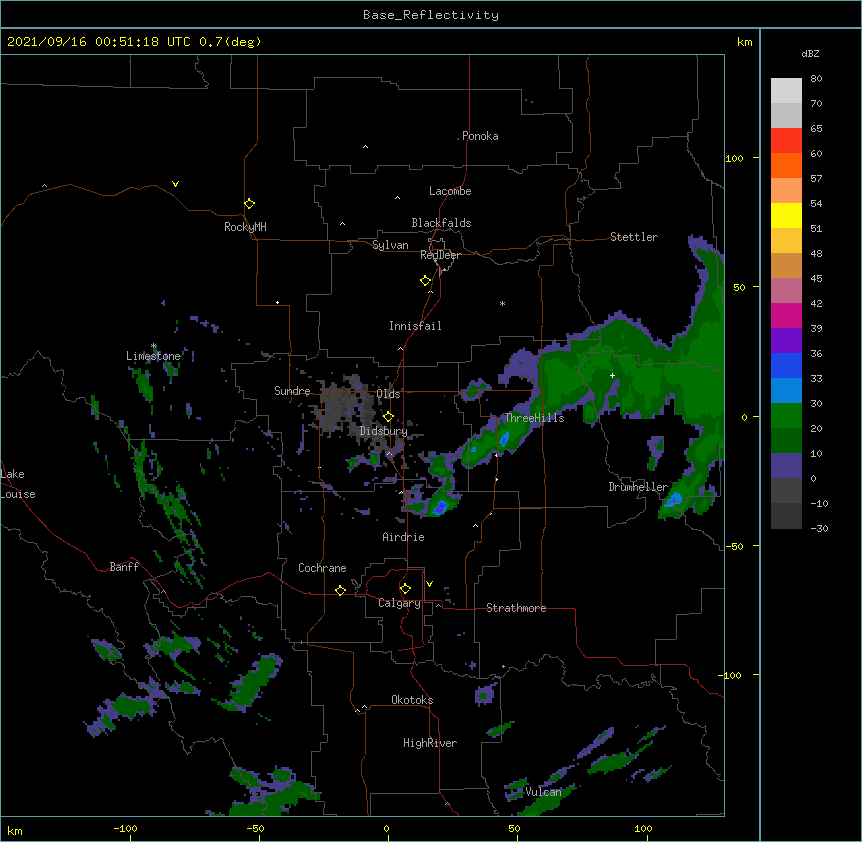Click the Airdrie city label
862x842 pixels.
[x=404, y=537]
